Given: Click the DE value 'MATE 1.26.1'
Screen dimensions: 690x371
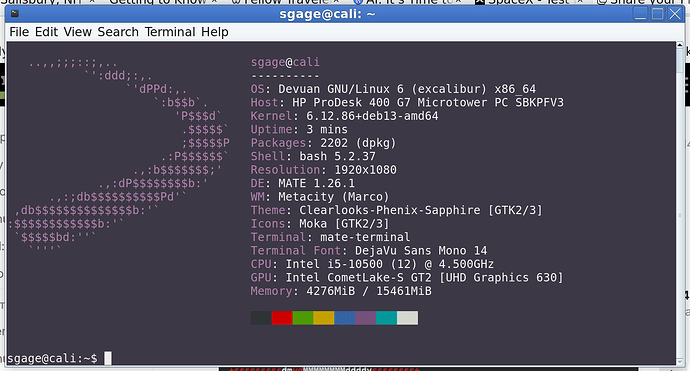Looking at the screenshot, I should pos(316,183).
